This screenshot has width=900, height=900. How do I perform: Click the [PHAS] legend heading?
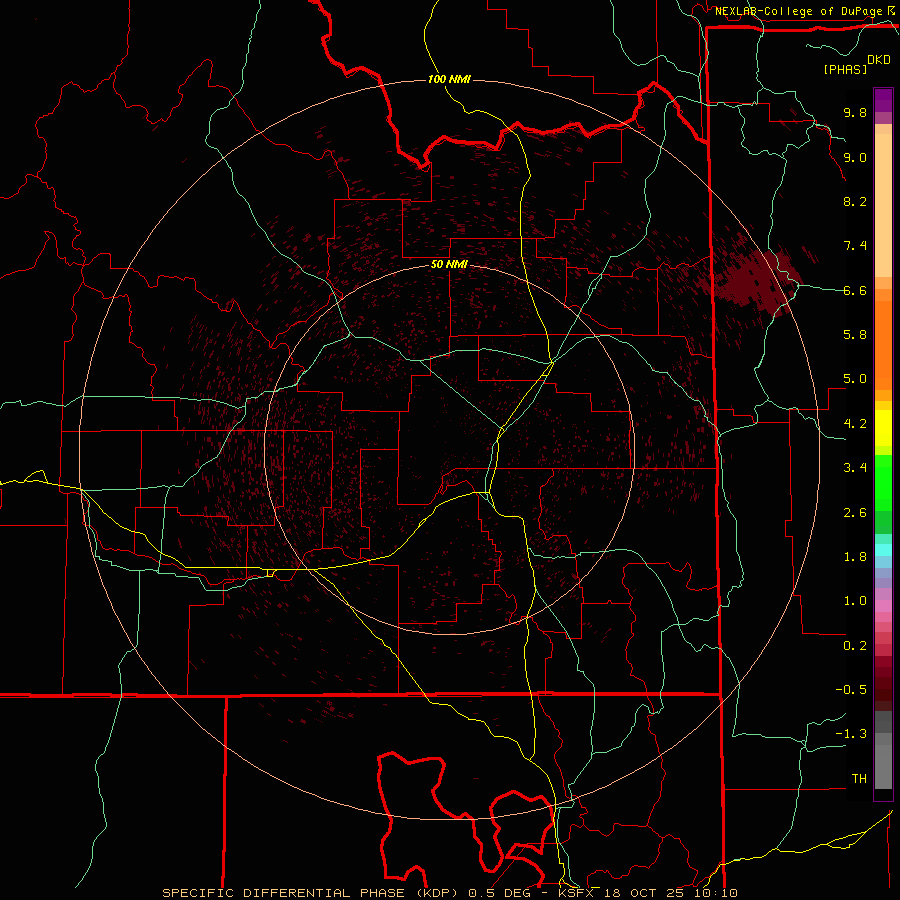click(x=845, y=70)
